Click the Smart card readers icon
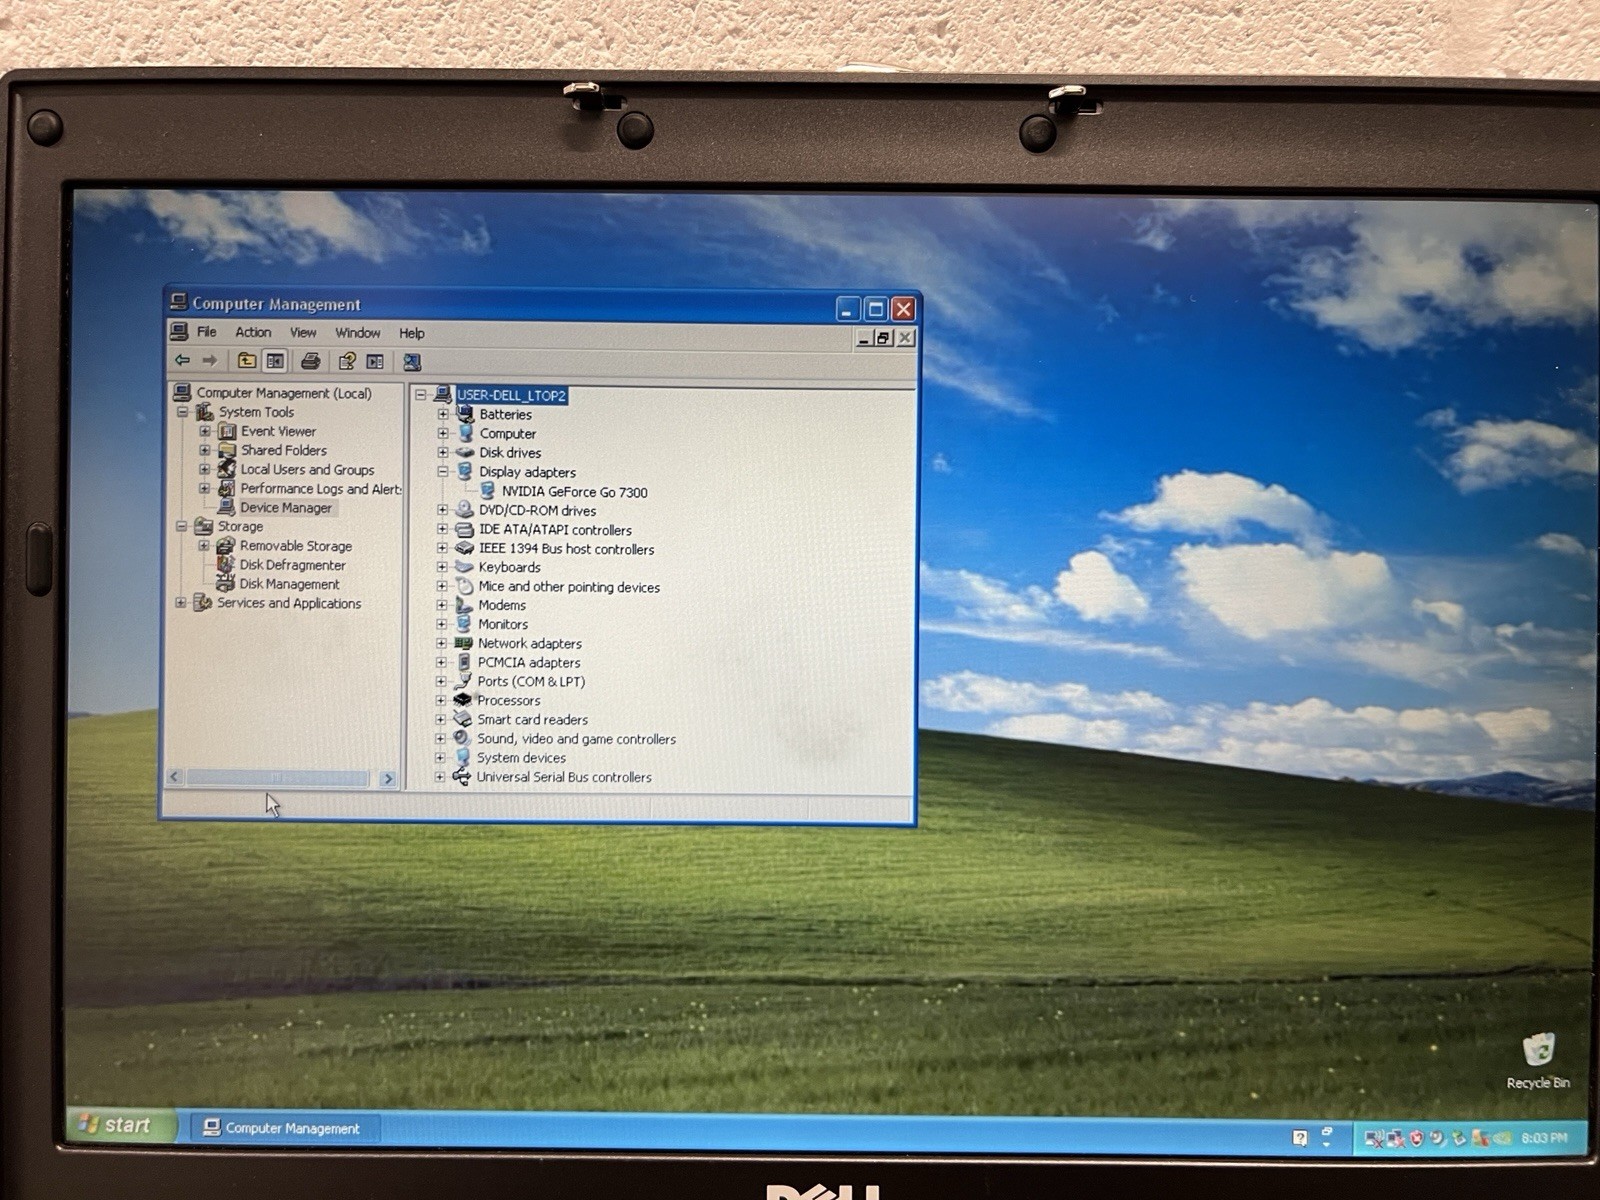 pos(462,719)
